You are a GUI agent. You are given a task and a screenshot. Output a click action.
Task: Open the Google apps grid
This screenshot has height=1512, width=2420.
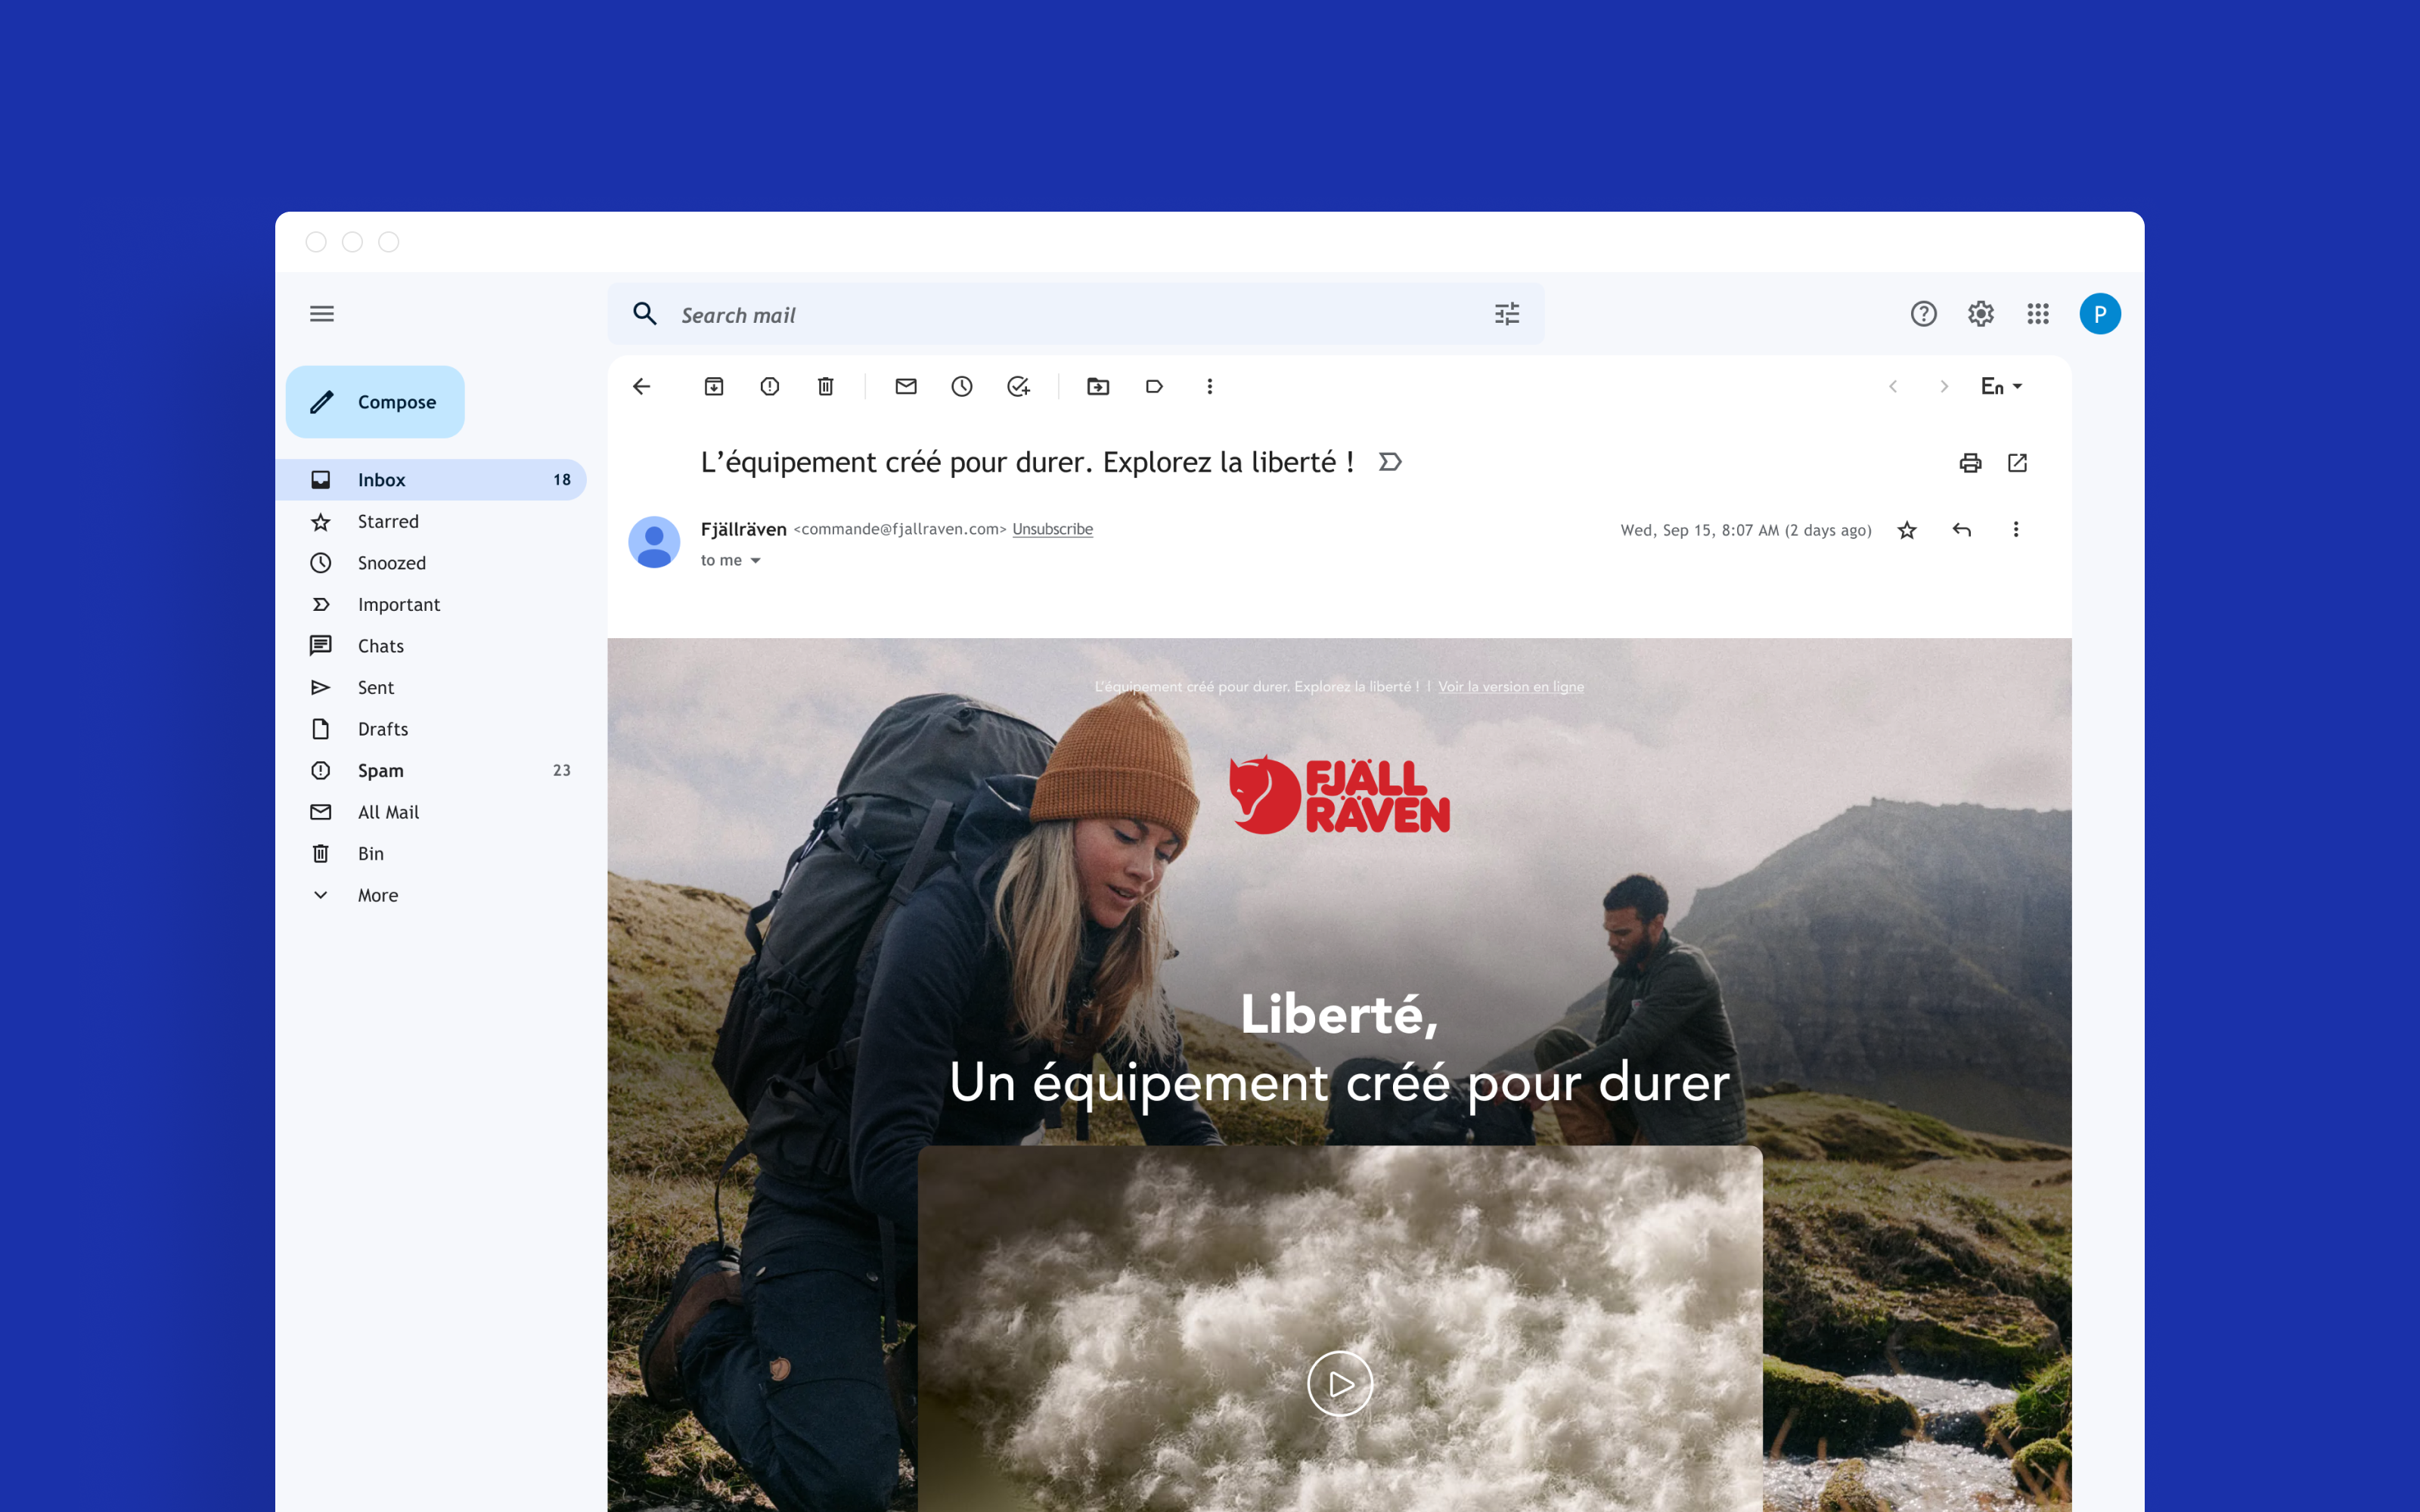point(2038,314)
